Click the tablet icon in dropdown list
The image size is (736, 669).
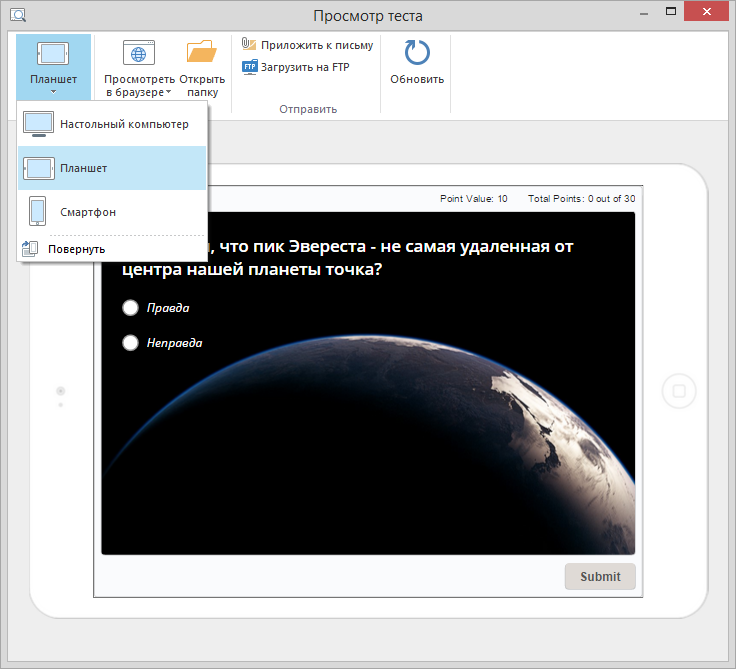click(38, 168)
